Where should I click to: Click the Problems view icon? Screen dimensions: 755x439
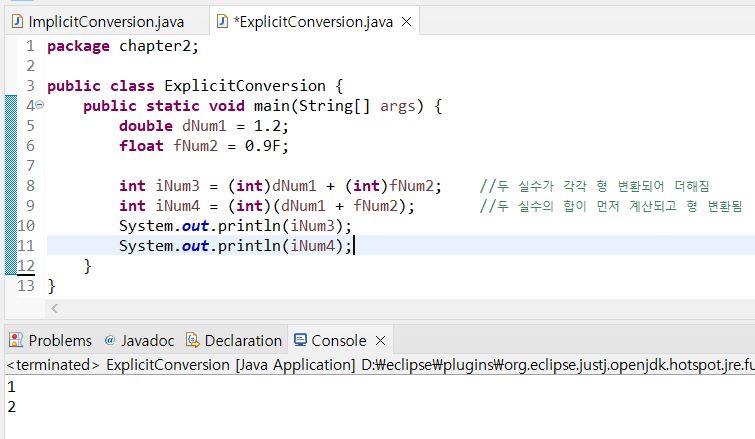[x=16, y=340]
